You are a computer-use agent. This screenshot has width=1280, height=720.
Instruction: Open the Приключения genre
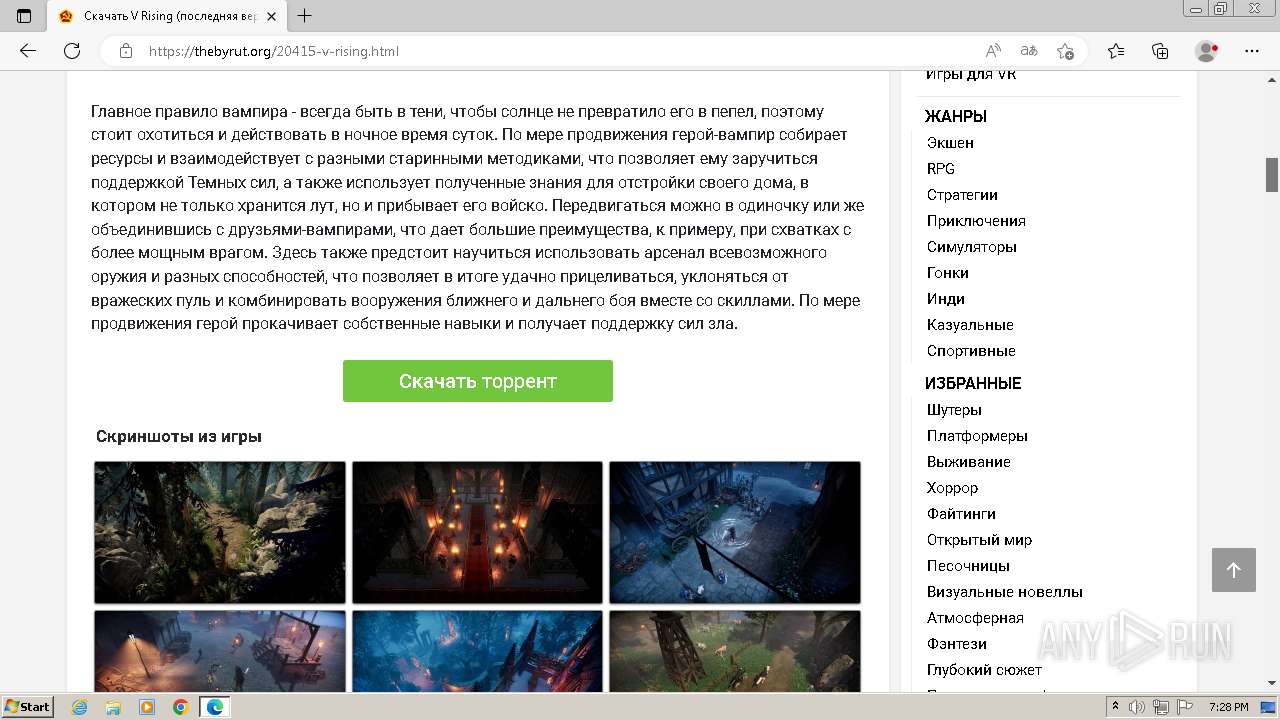976,221
